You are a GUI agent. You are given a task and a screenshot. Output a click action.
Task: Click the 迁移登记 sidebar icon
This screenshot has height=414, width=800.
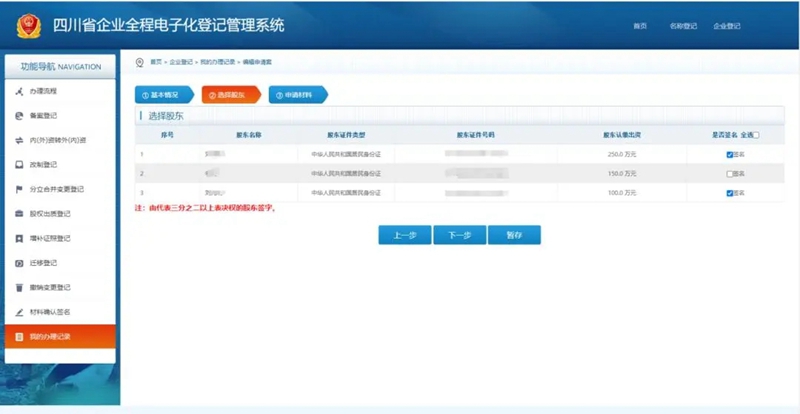tap(19, 263)
